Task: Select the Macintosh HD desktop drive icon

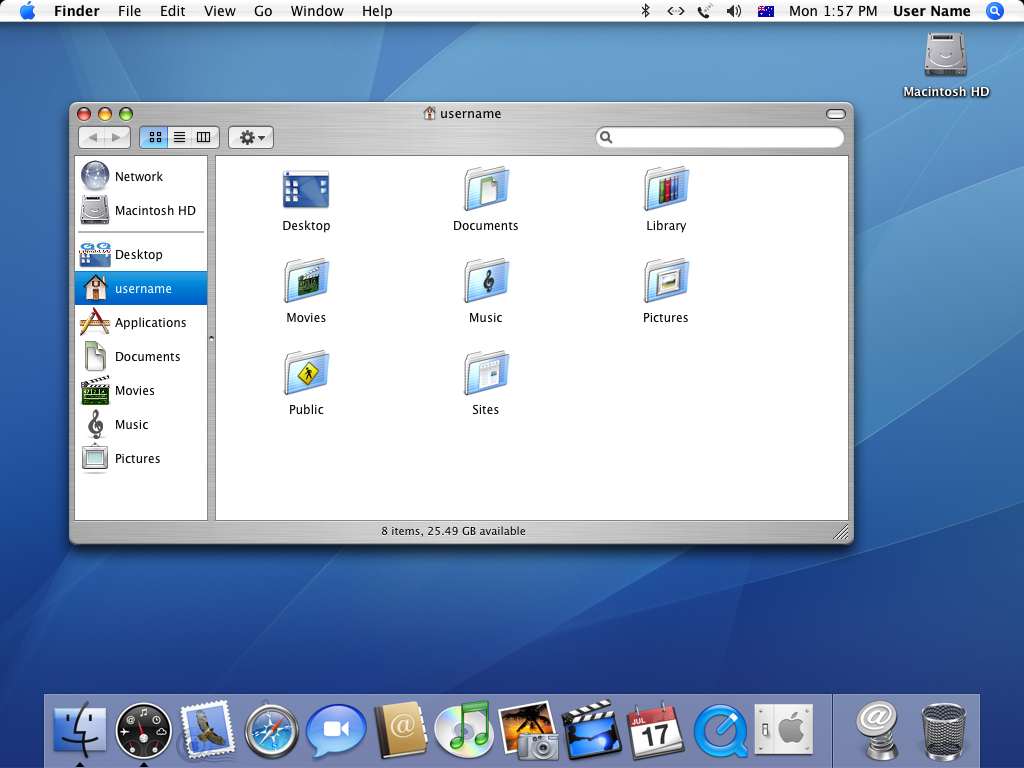Action: 945,55
